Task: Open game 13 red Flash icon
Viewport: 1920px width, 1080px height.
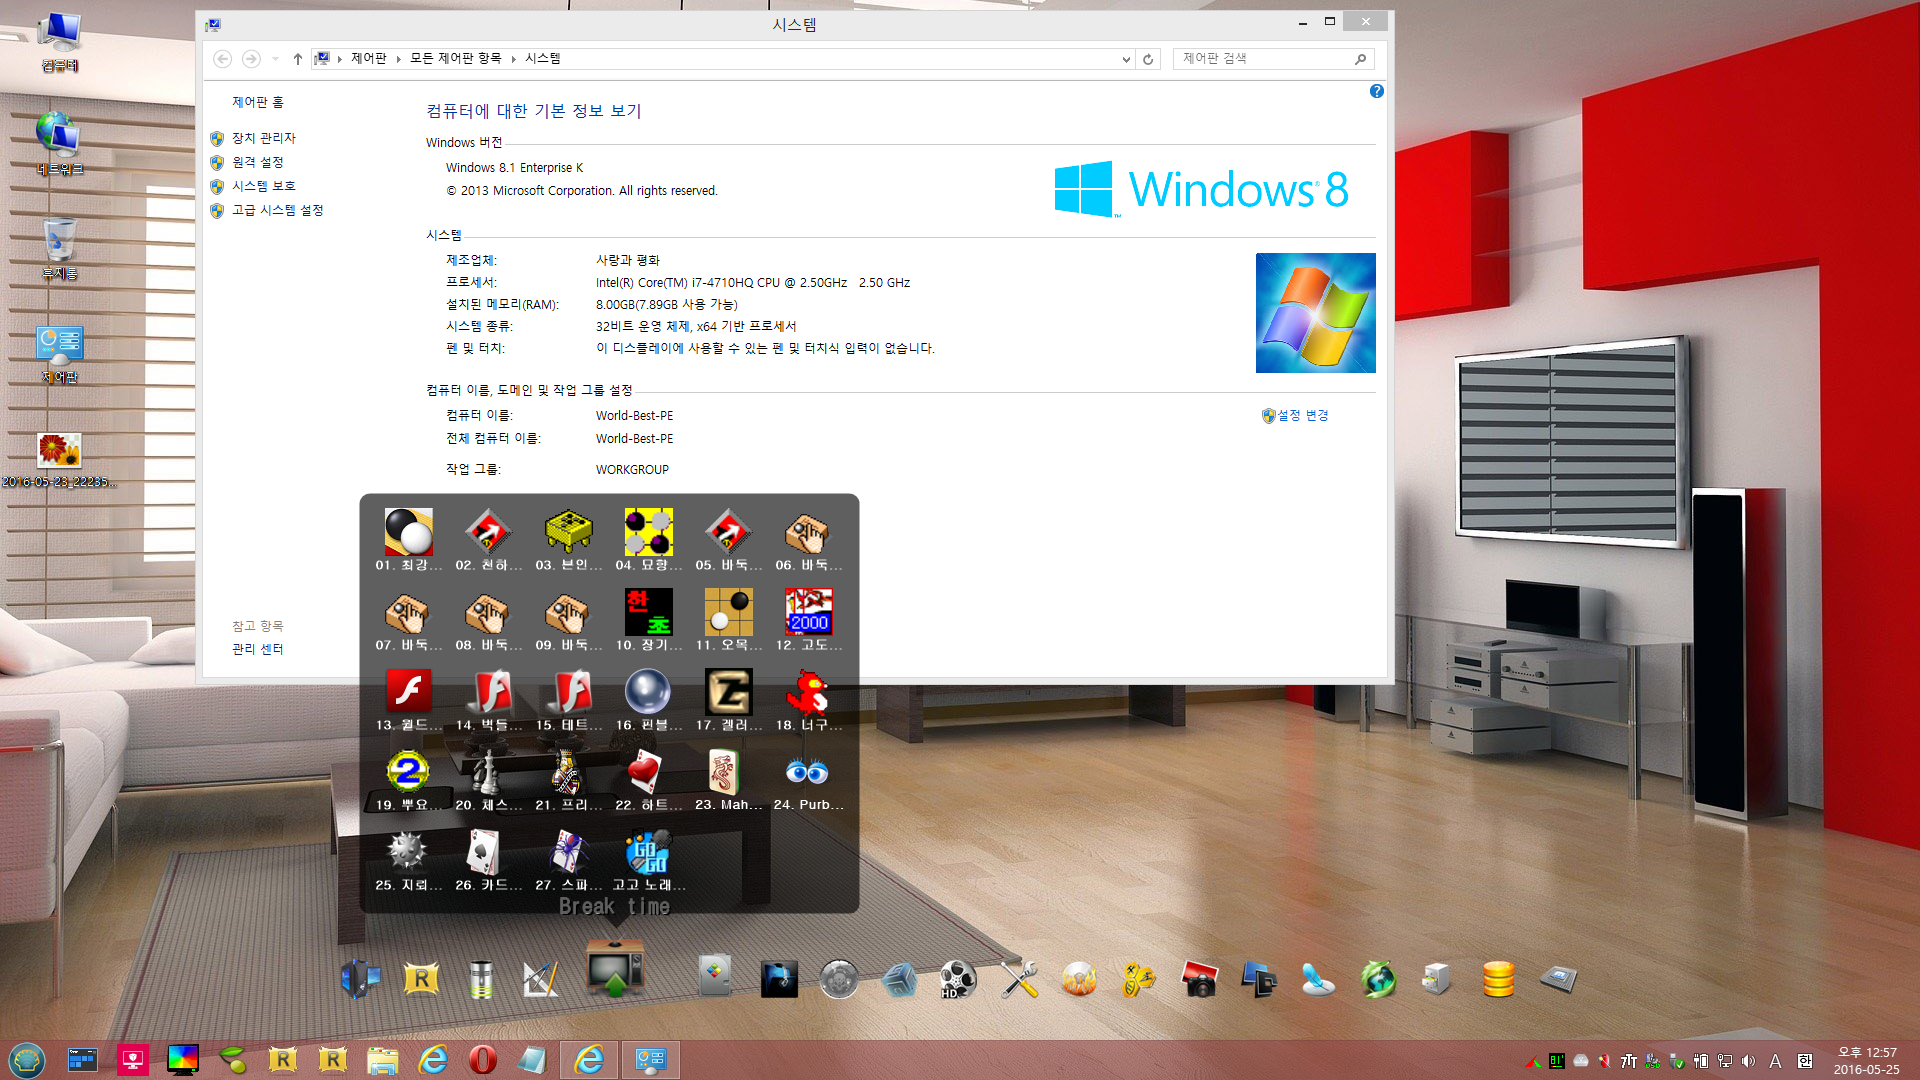Action: (x=409, y=692)
